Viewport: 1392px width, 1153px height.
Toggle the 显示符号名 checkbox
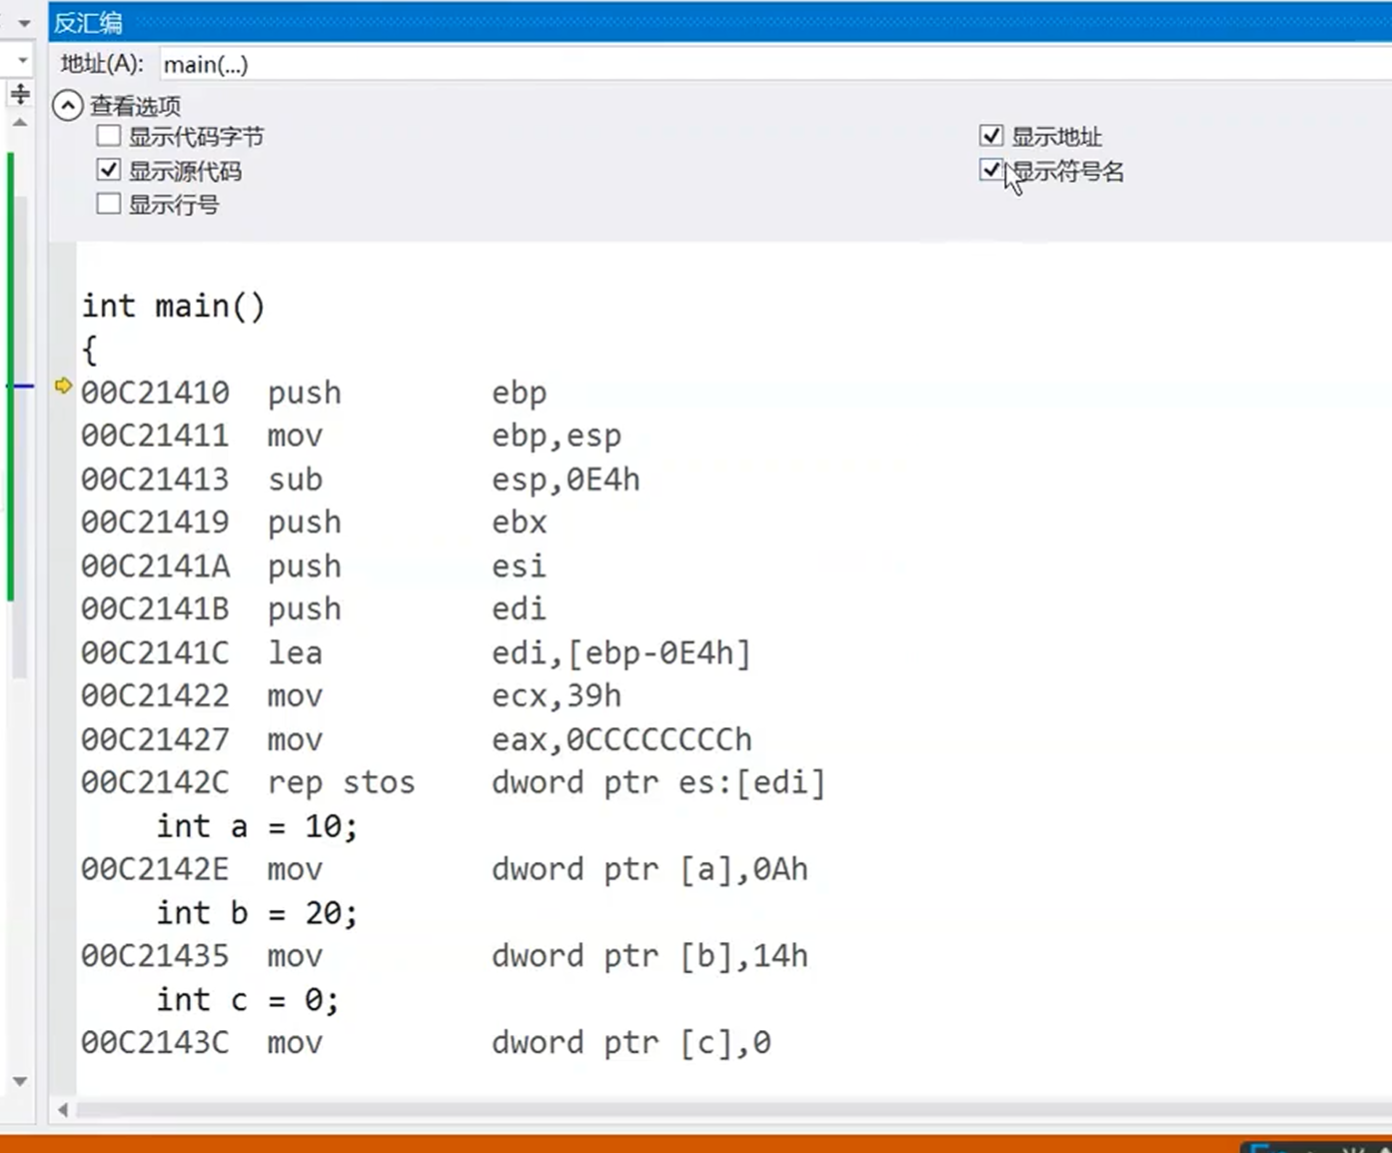[991, 170]
